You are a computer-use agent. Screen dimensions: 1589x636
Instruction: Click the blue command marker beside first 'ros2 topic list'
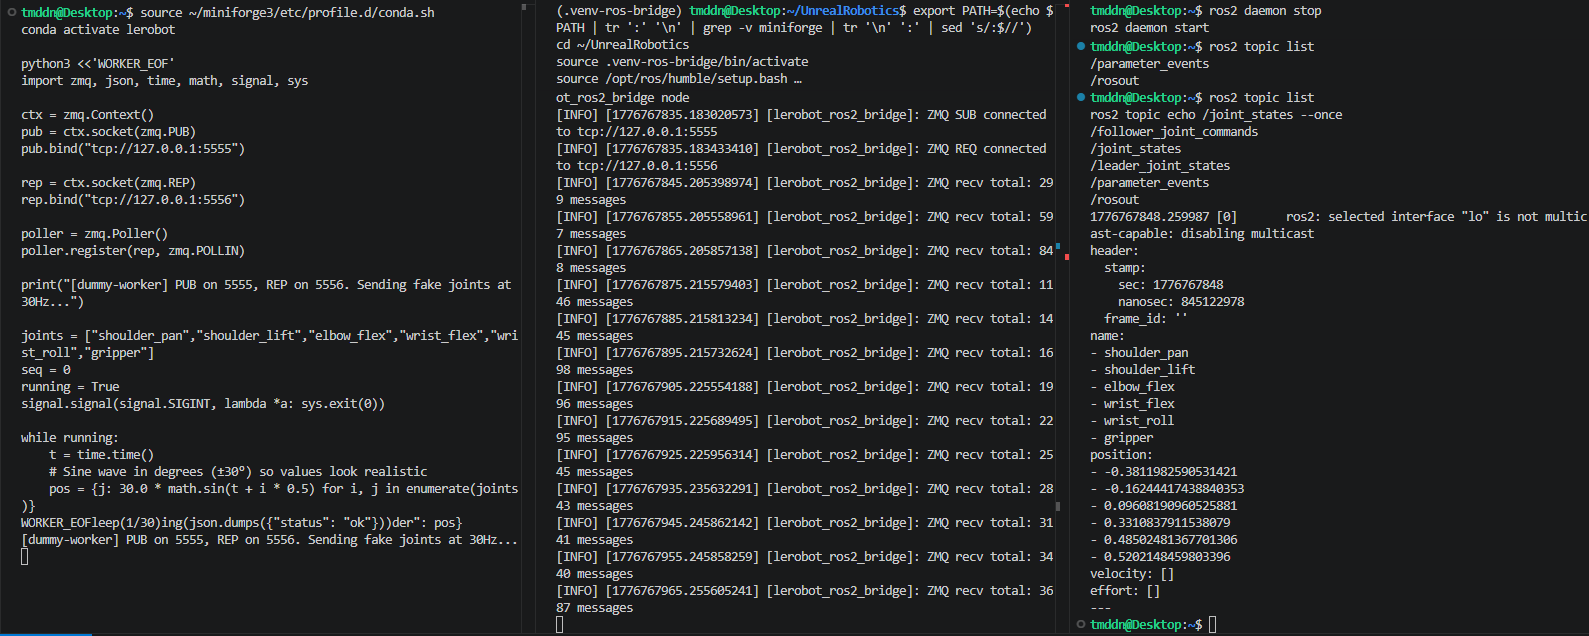pyautogui.click(x=1081, y=46)
